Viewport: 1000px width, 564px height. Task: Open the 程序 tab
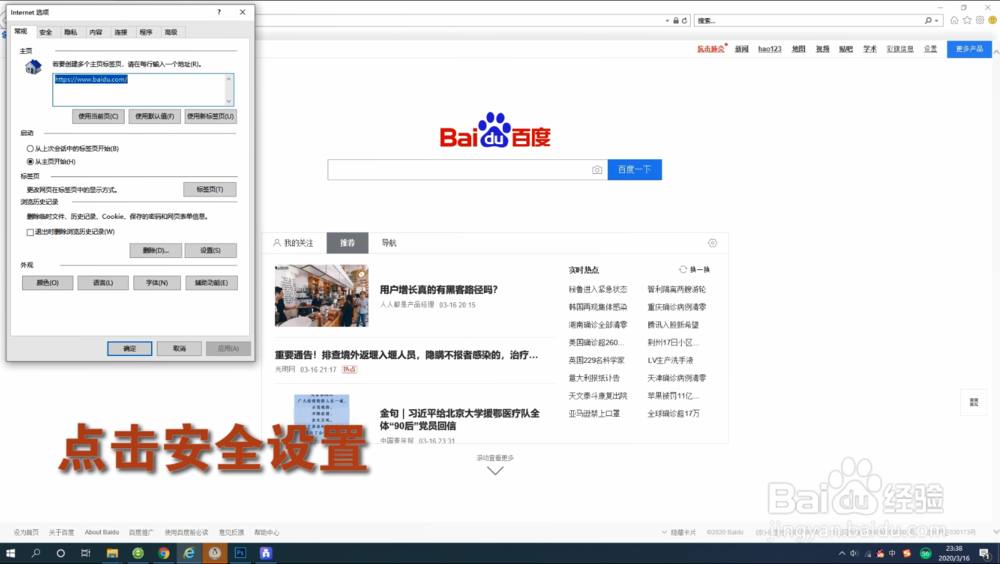point(146,32)
